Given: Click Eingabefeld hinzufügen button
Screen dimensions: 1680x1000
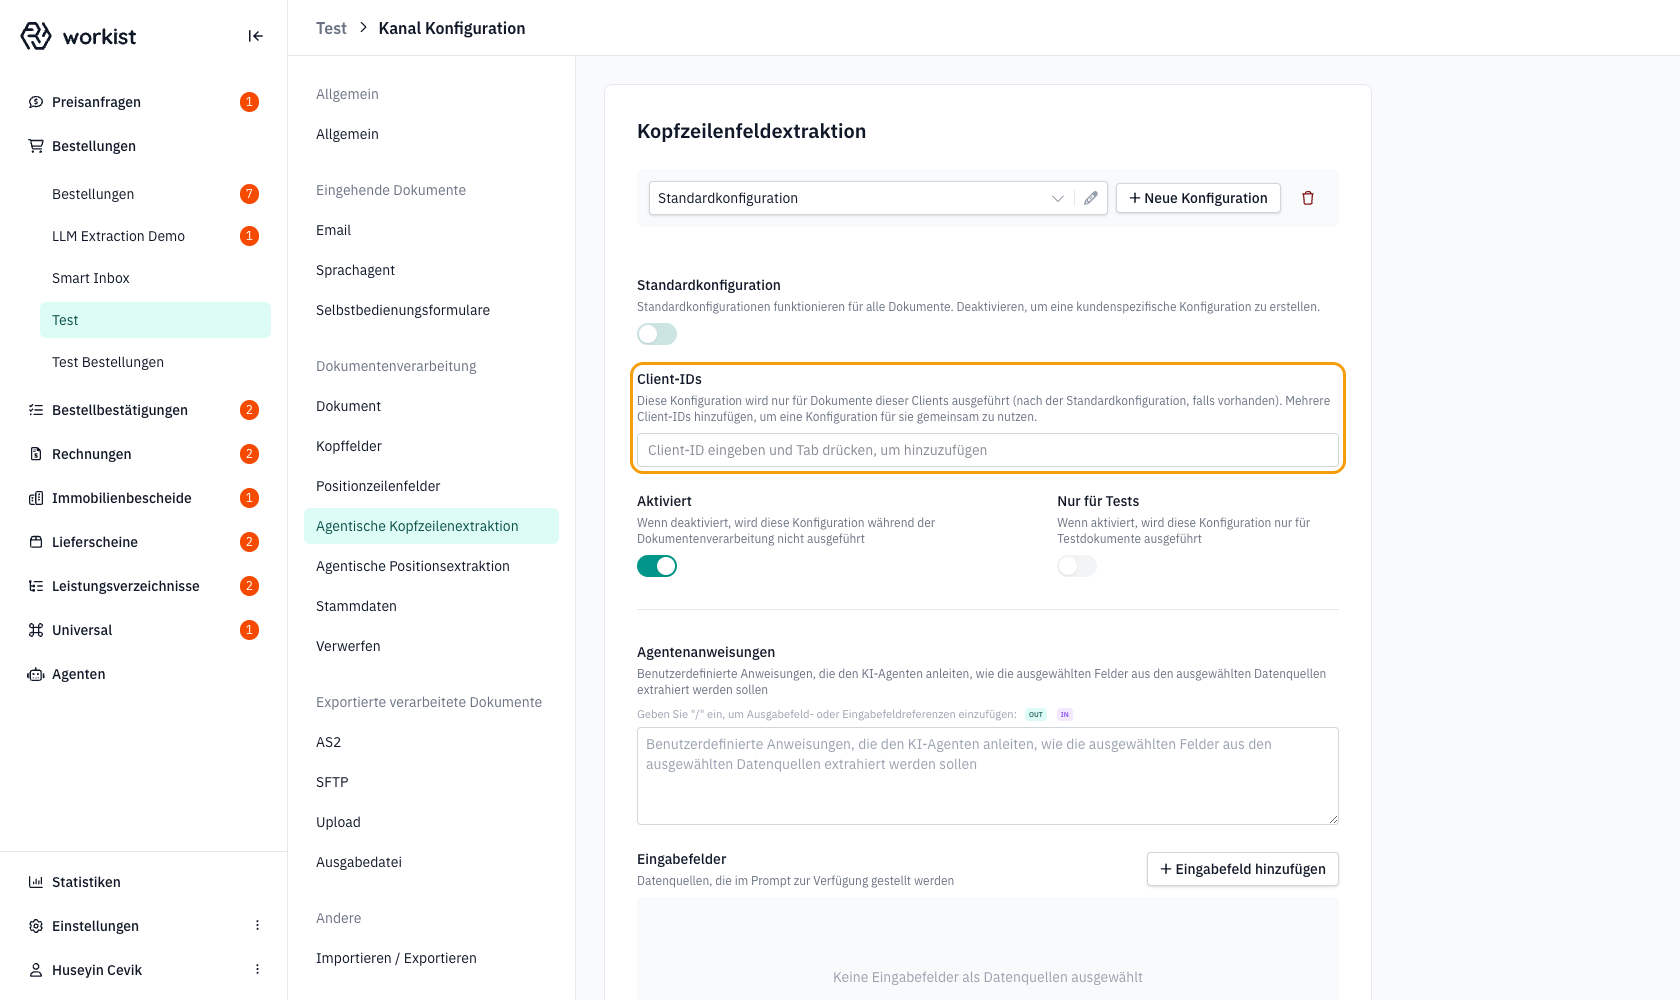Looking at the screenshot, I should 1242,869.
